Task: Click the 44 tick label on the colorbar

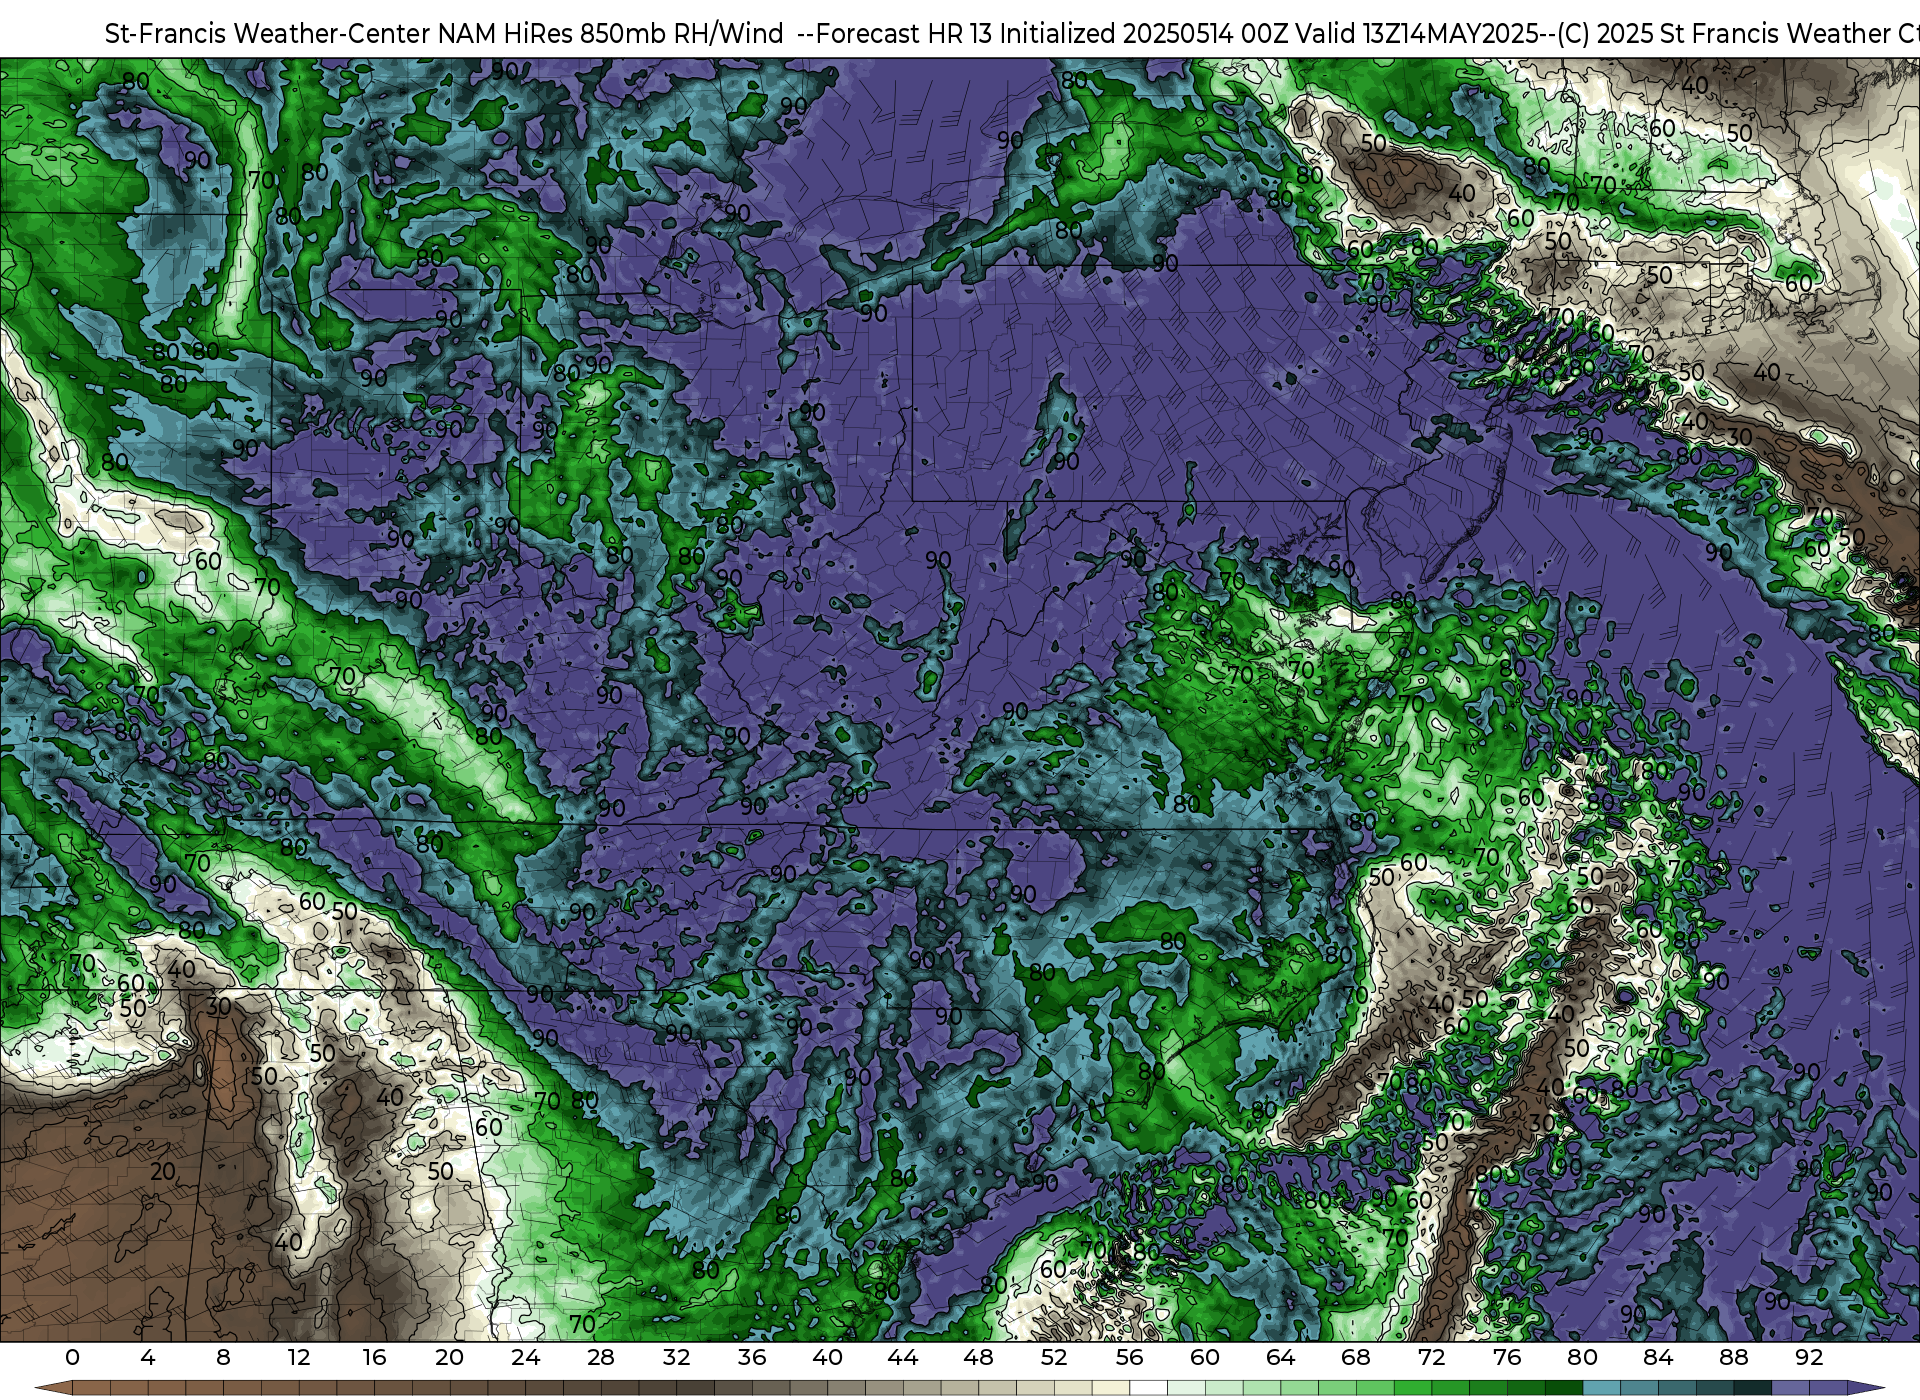Action: coord(903,1357)
